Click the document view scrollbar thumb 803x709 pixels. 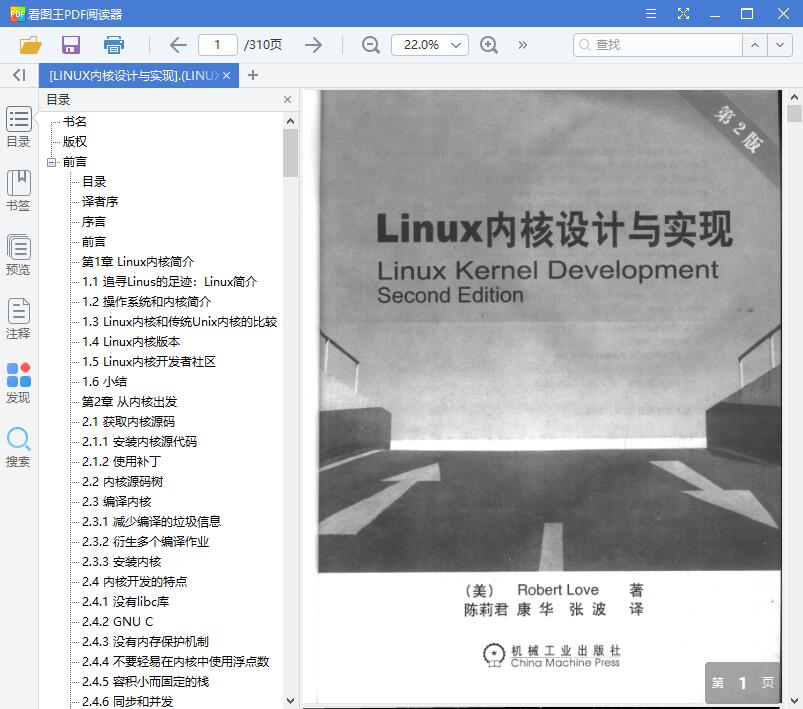794,113
